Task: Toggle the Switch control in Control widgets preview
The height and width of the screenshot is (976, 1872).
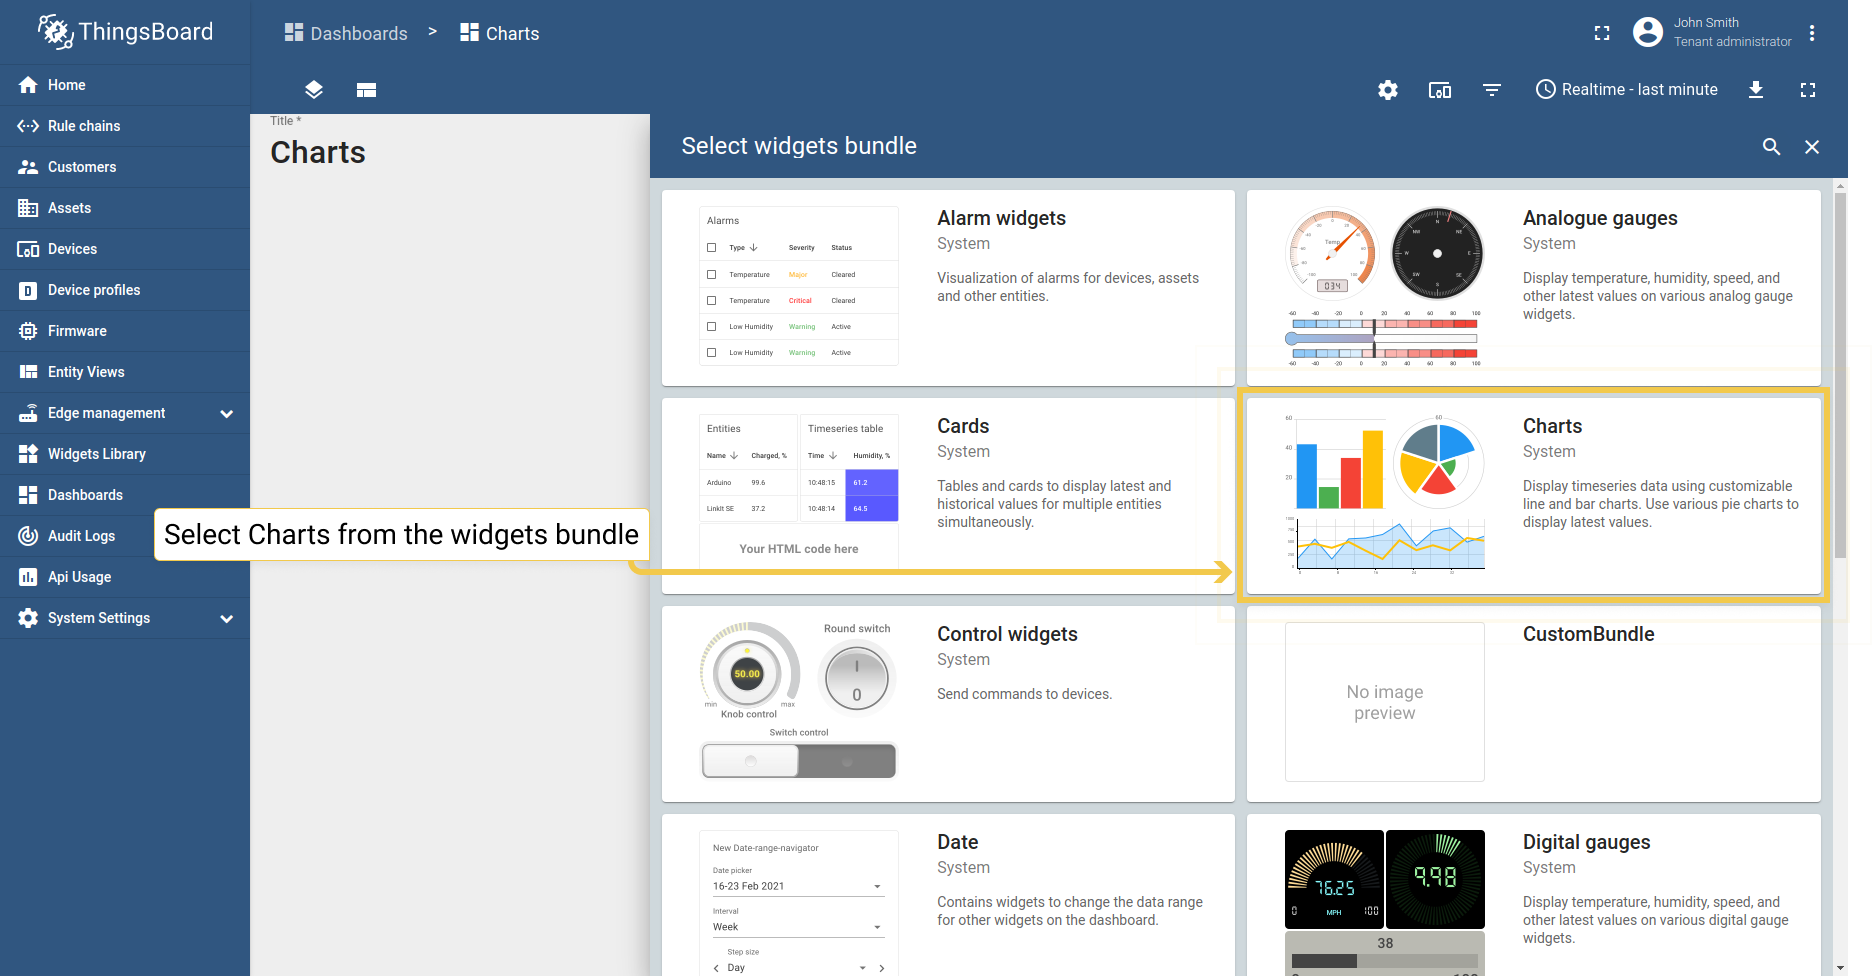Action: coord(798,760)
